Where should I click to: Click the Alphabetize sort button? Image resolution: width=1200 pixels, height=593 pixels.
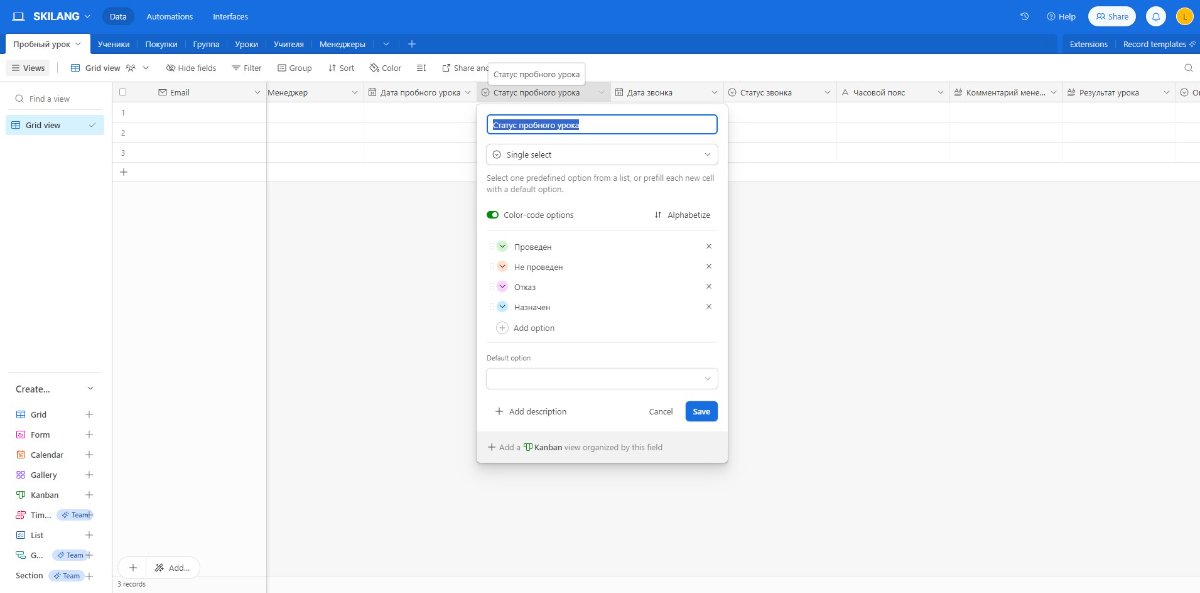[x=682, y=215]
